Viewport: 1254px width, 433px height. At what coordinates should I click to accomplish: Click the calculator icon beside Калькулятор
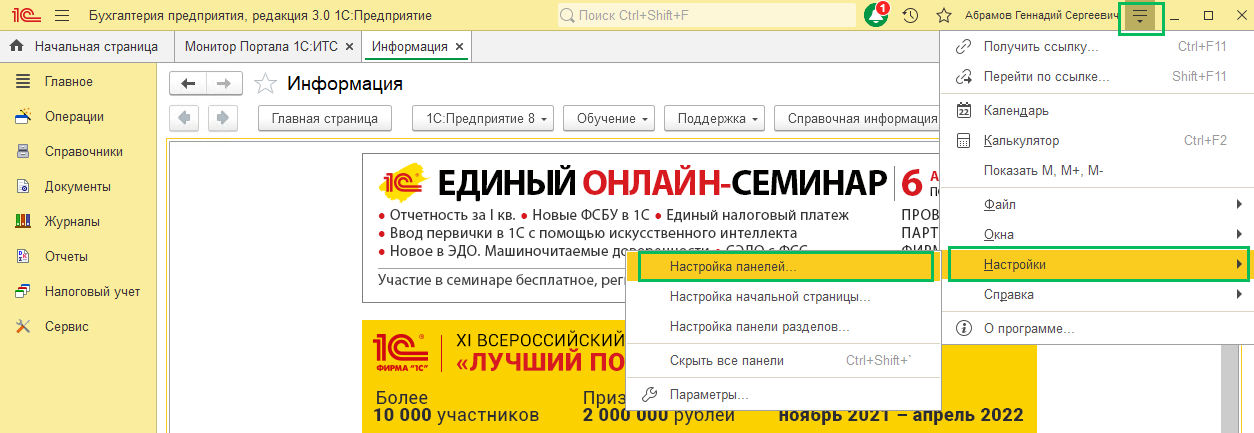pyautogui.click(x=964, y=141)
